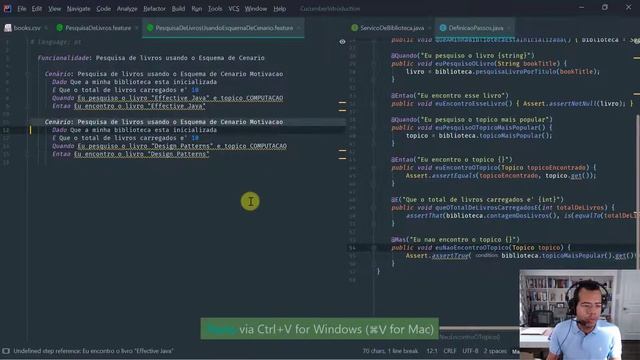The width and height of the screenshot is (640, 360).
Task: Close the PesquisaDeLivrosUsandoEsquemaDeCenario.feature tab
Action: click(x=299, y=28)
